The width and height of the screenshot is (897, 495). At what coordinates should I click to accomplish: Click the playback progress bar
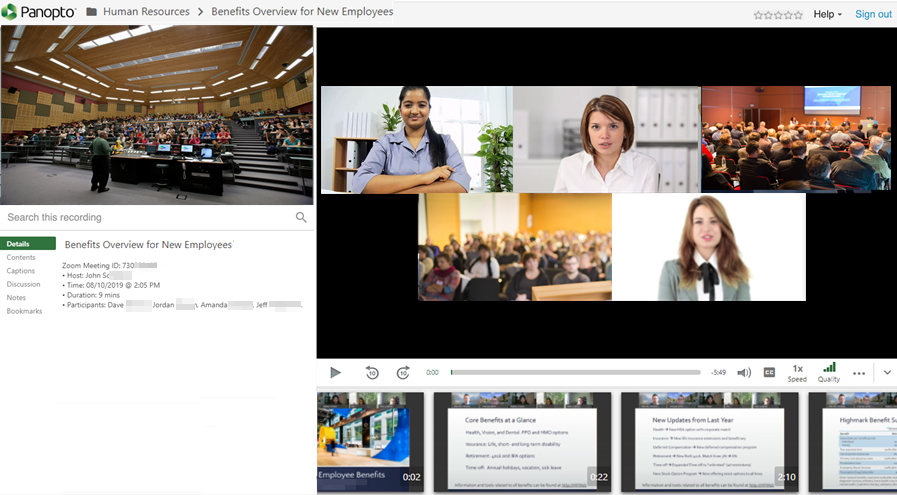[575, 373]
